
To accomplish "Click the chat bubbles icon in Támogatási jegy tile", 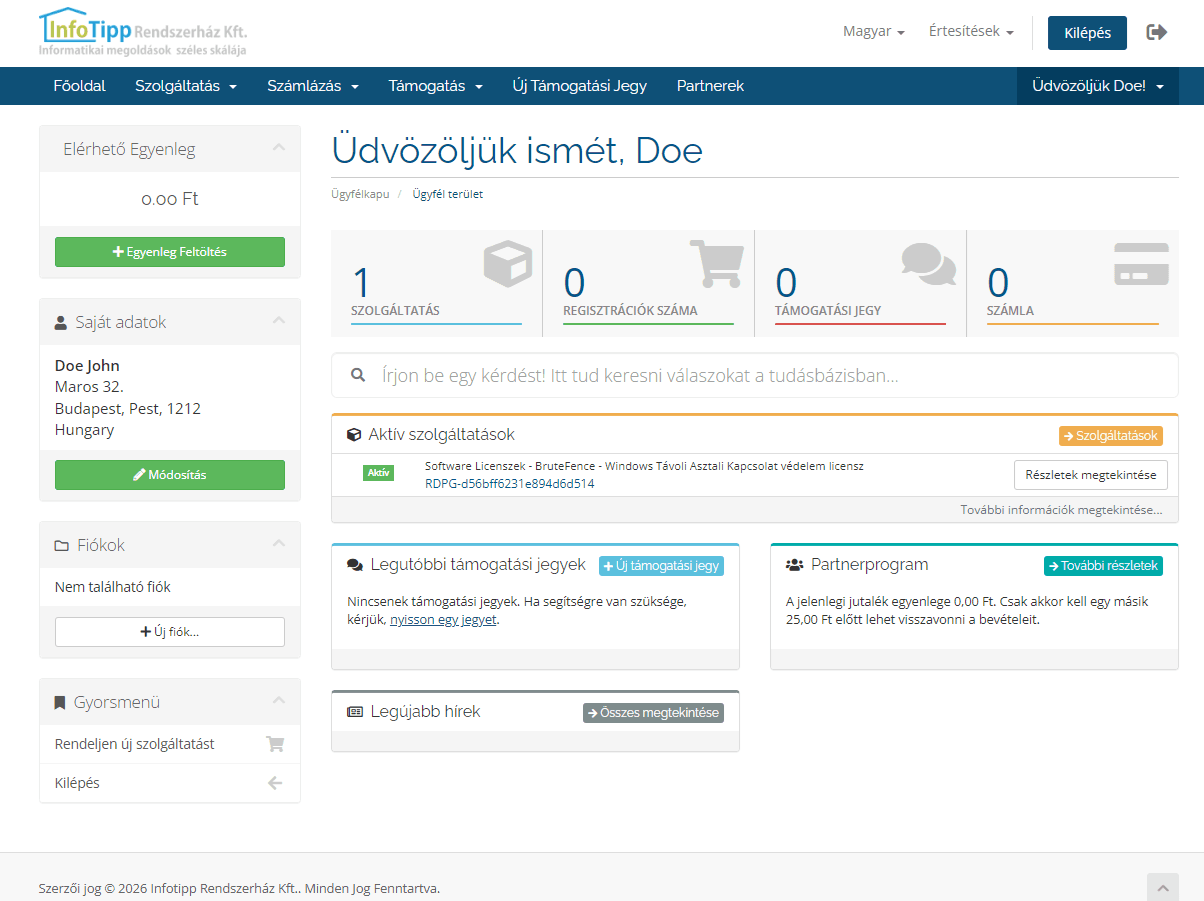I will (928, 263).
